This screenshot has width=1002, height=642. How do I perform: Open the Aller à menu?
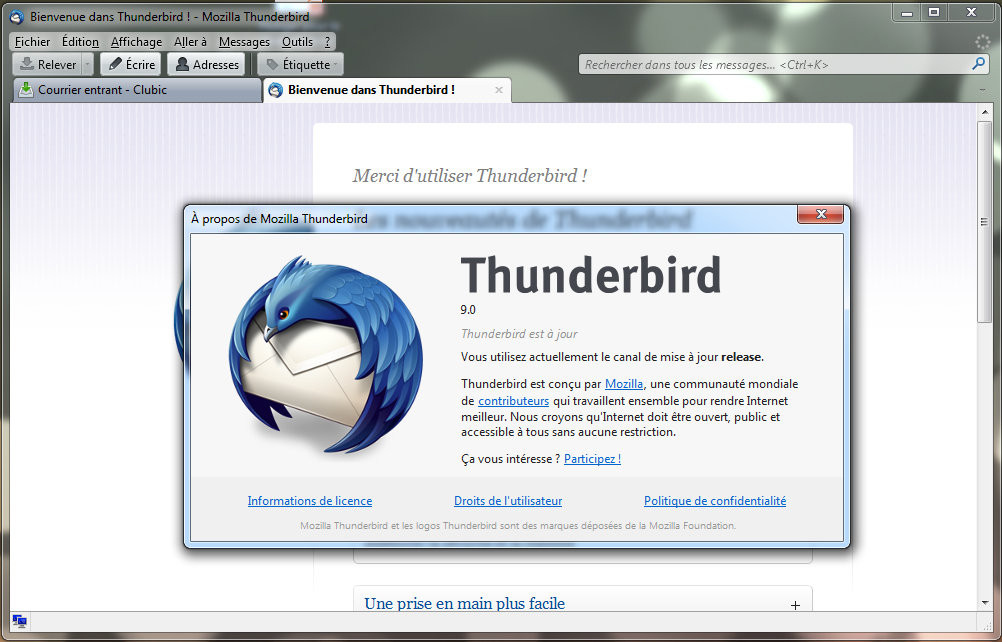click(190, 42)
